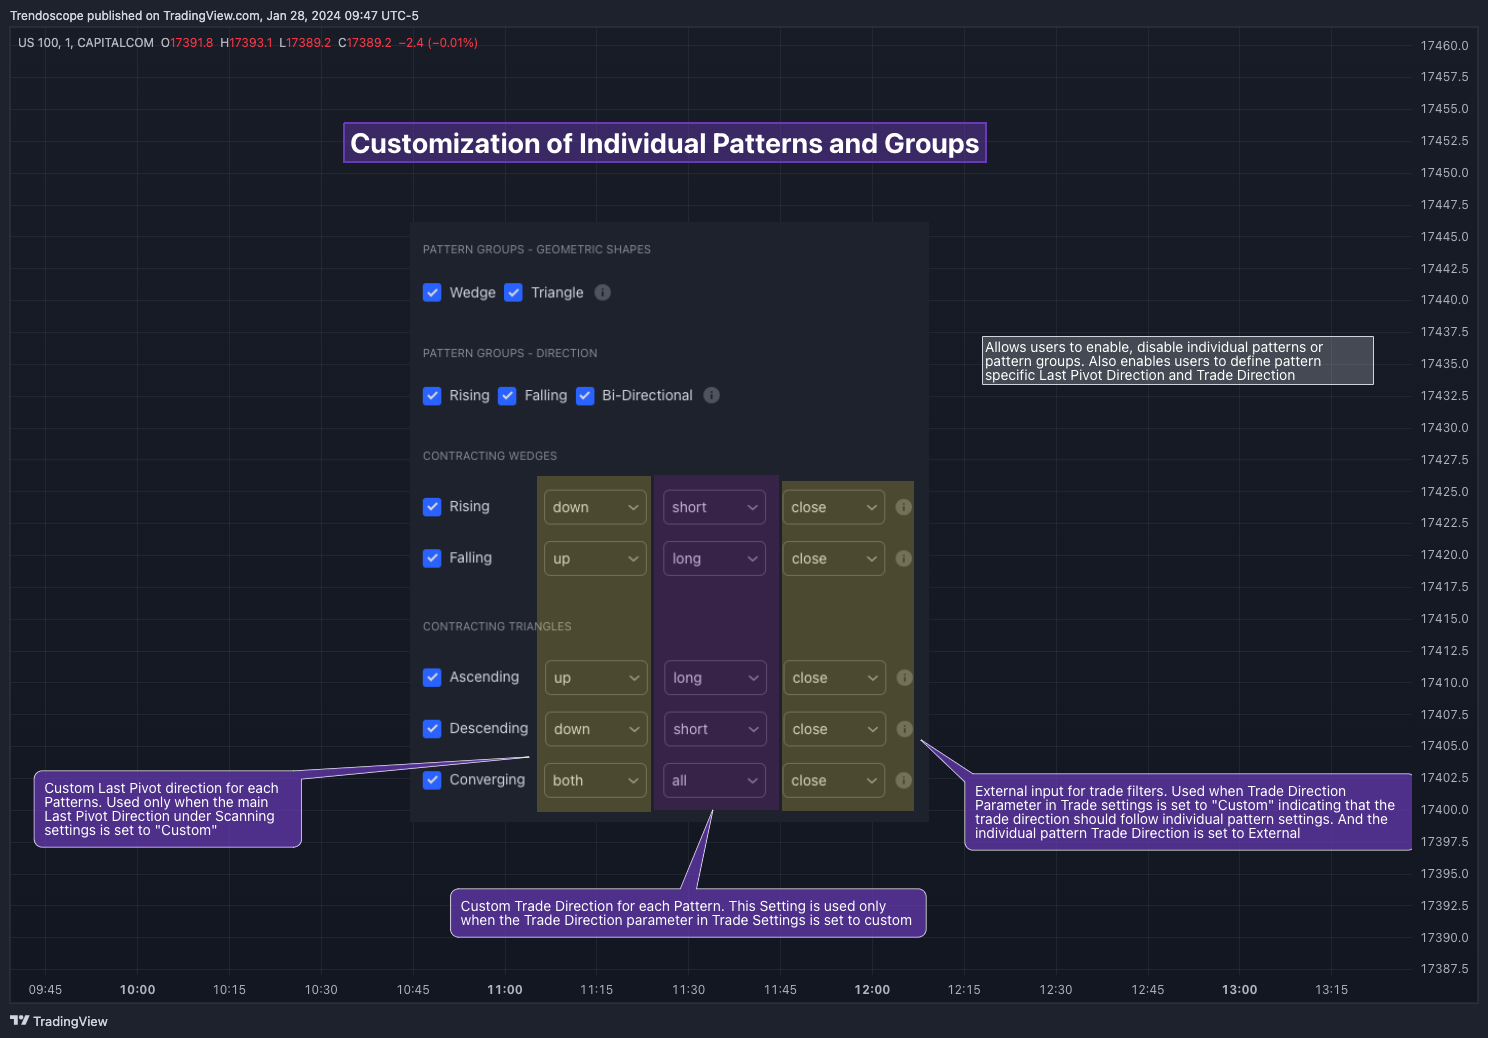
Task: Show info for Descending triangle row
Action: click(904, 729)
